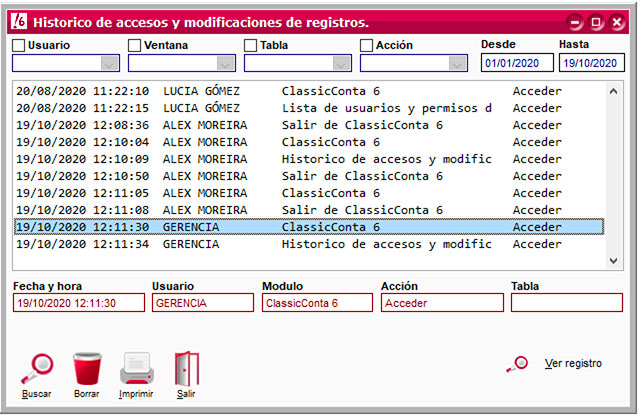Select the row 20/08/2020 11:22:10 LUCIA GÓMEZ
The image size is (638, 416).
(309, 91)
